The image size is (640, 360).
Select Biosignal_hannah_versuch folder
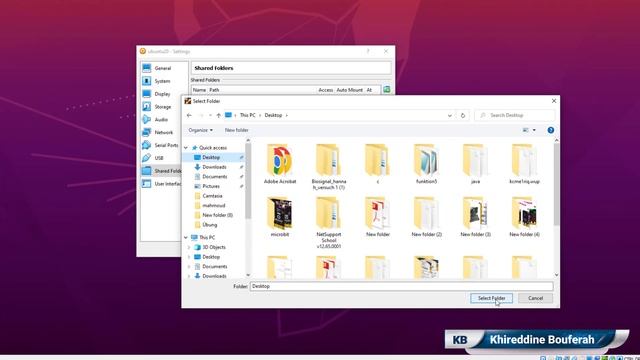click(329, 167)
